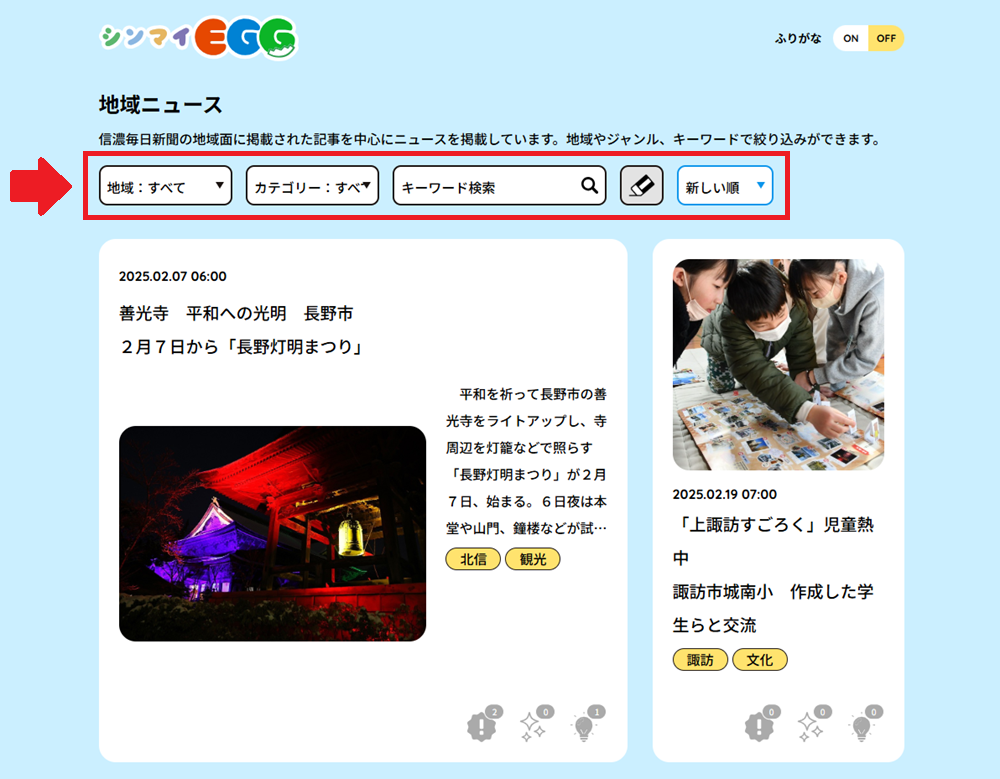Turn furigana OFF
The image size is (1000, 779).
(886, 38)
